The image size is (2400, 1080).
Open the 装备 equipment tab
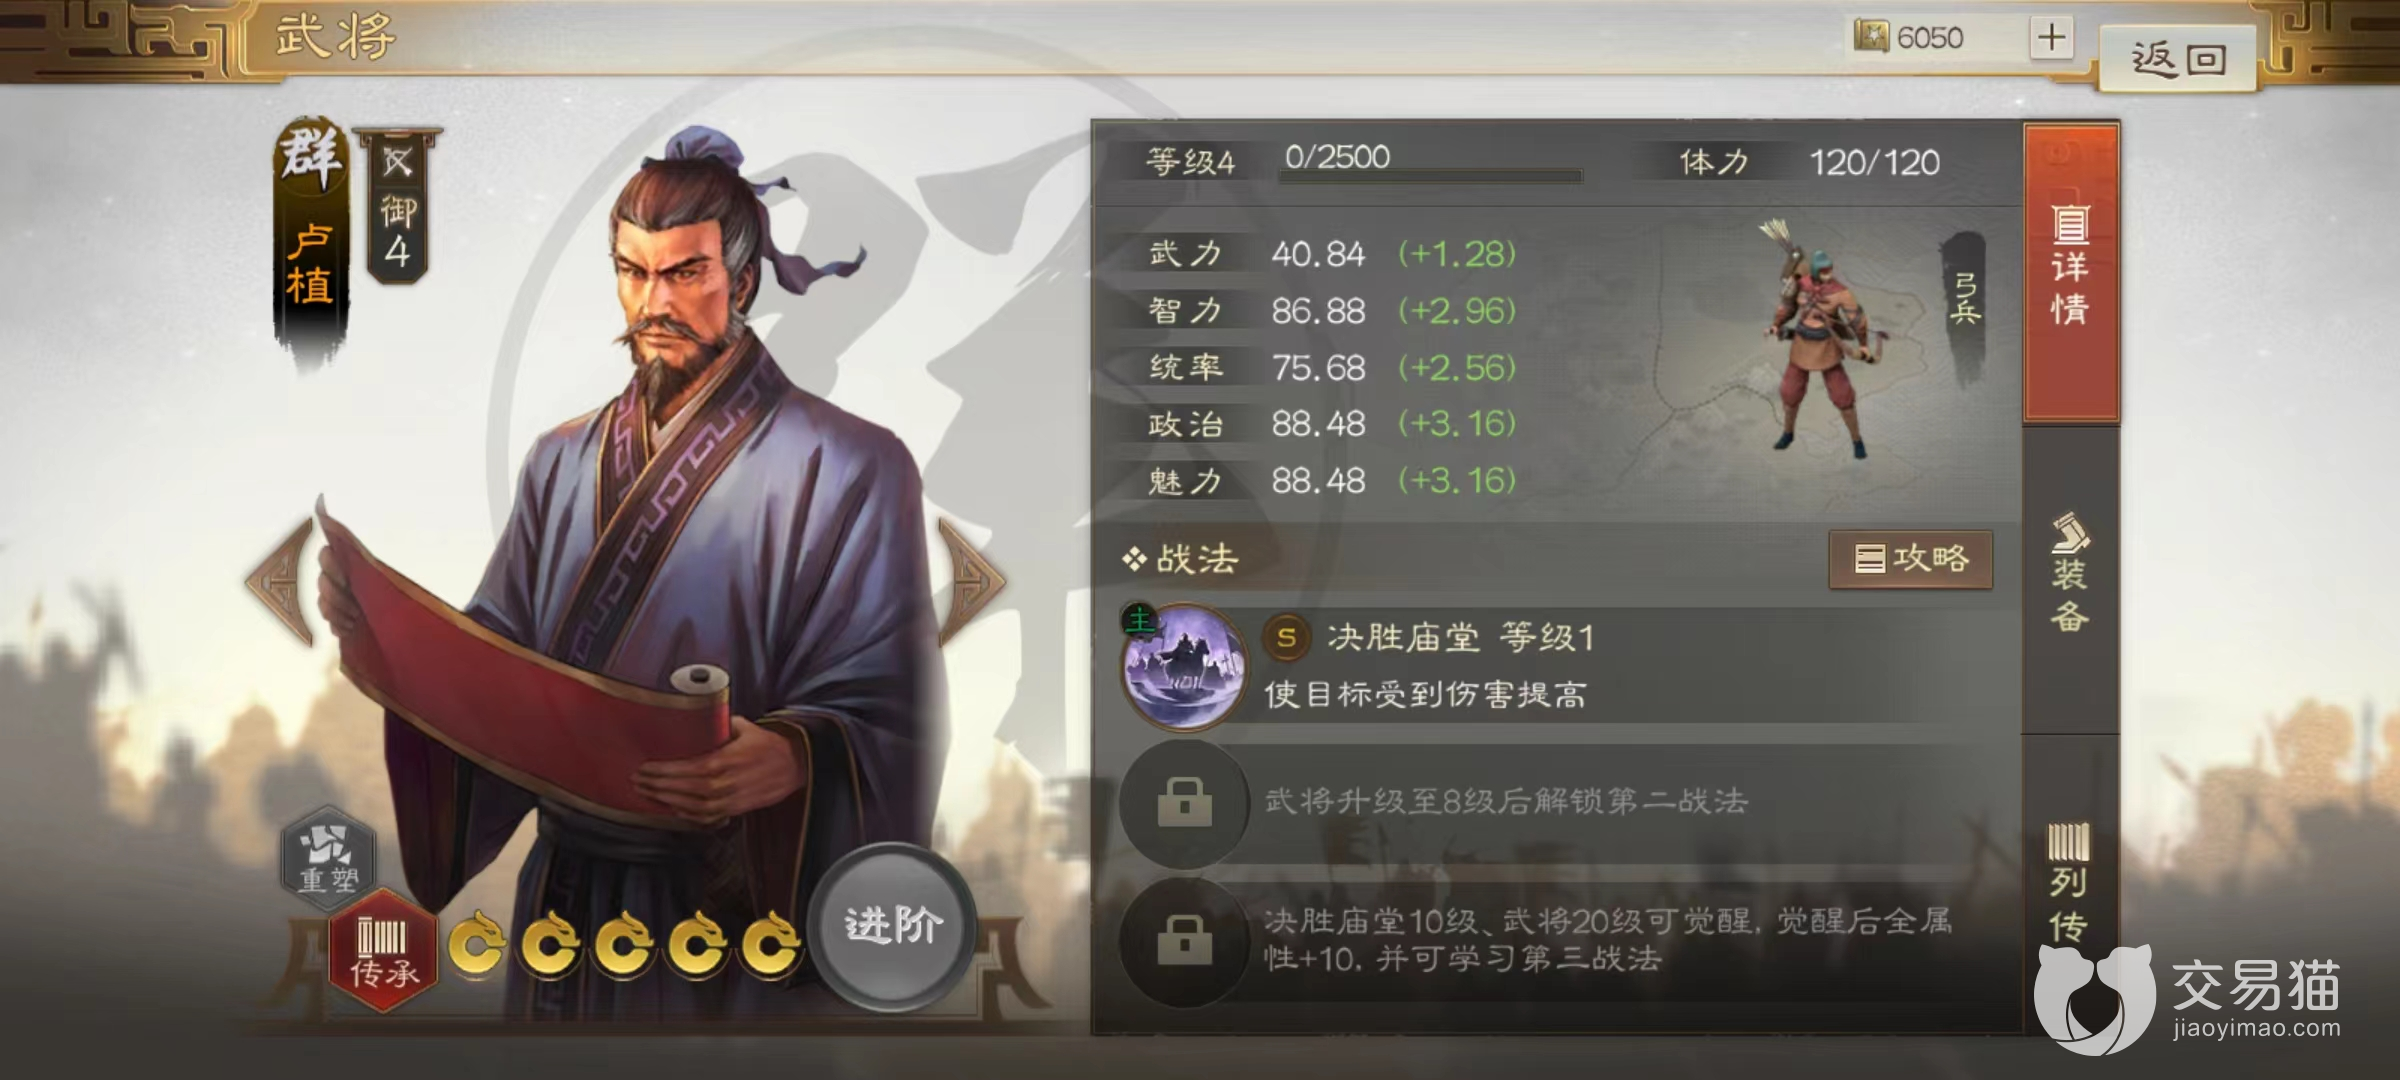tap(2071, 575)
